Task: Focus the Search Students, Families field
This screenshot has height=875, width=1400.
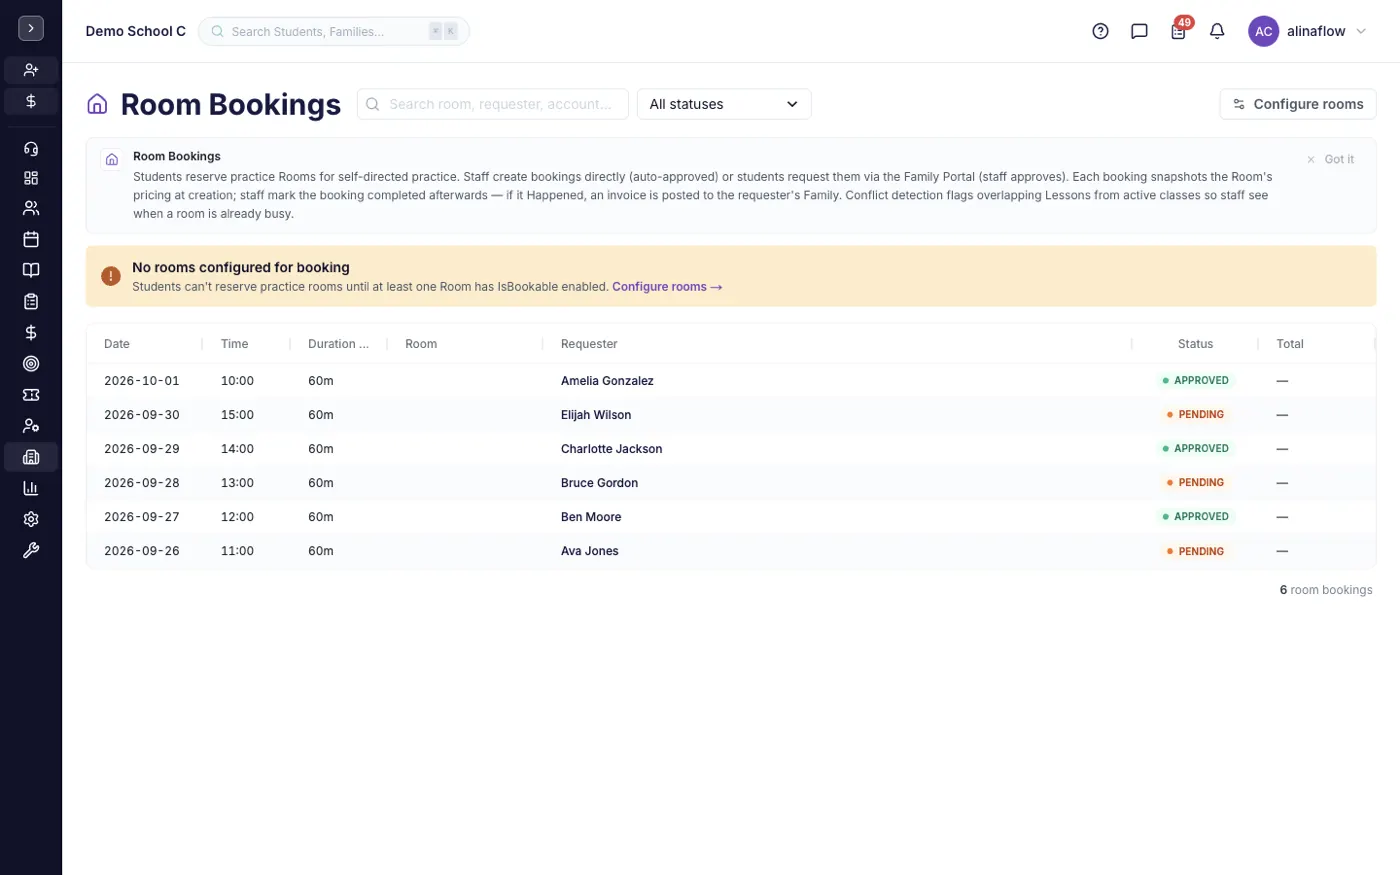Action: click(334, 31)
